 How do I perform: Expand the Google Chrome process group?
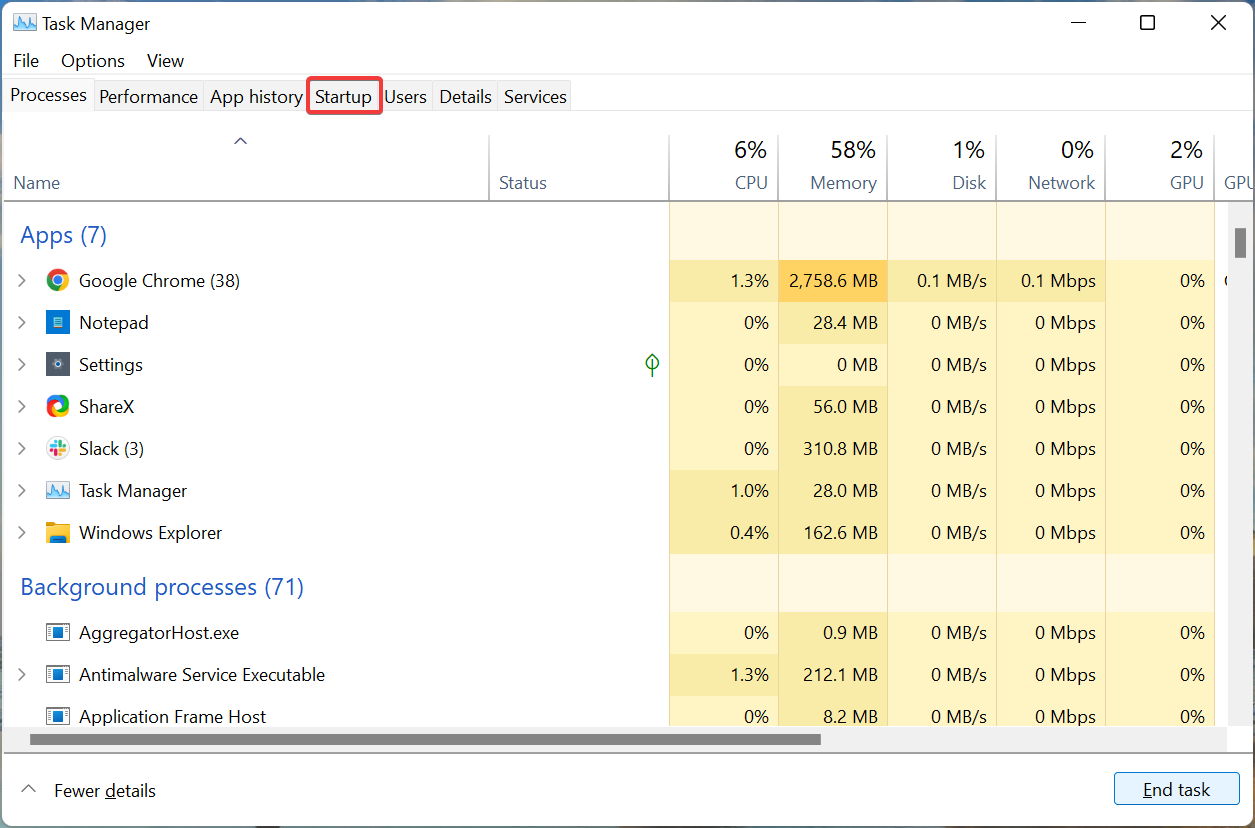pos(21,280)
